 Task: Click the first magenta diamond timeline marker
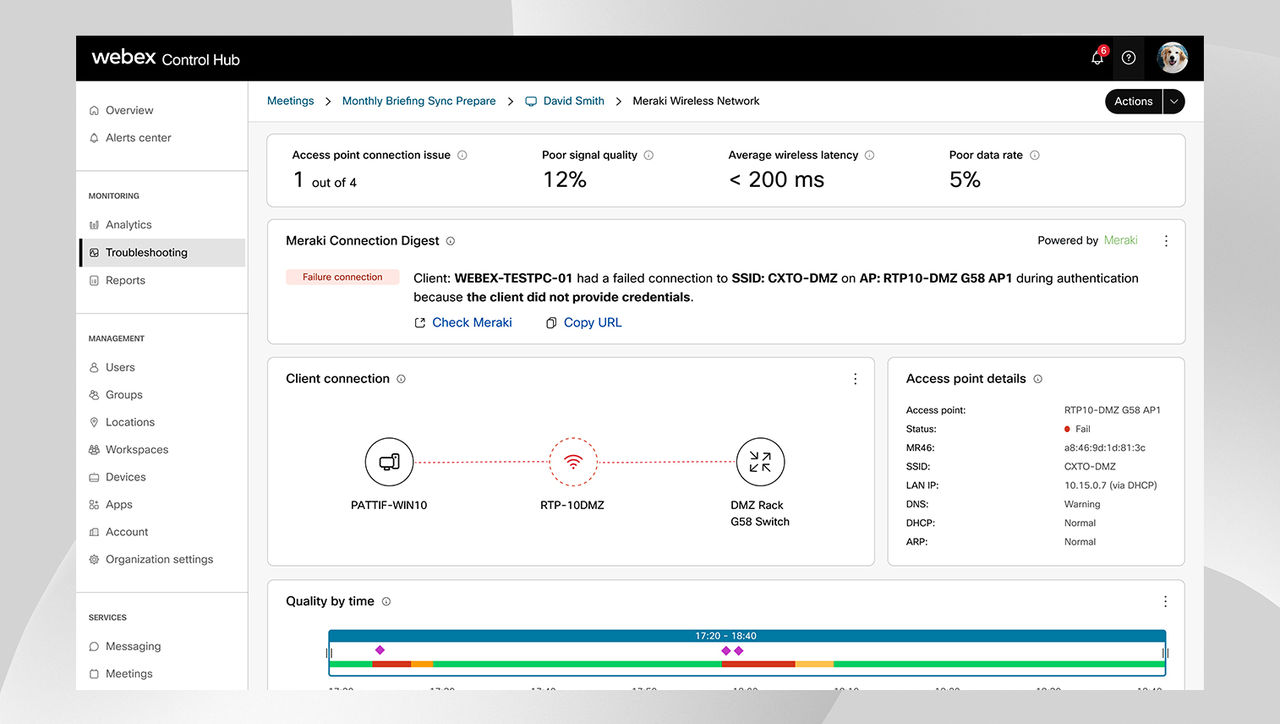click(380, 650)
